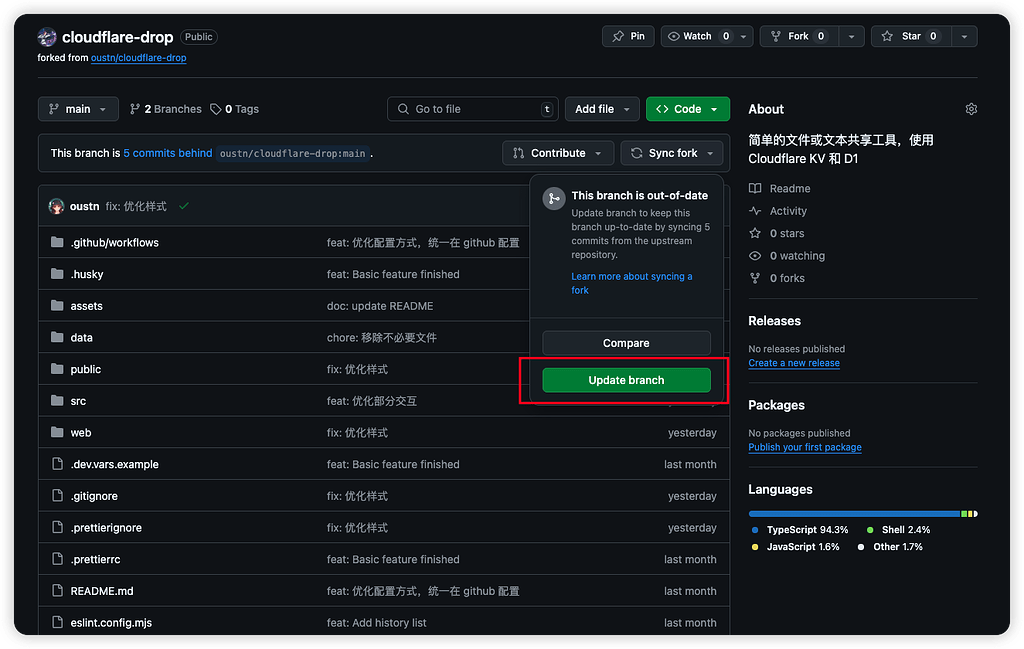
Task: Click the branch icon in the out-of-date popup
Action: click(x=554, y=198)
